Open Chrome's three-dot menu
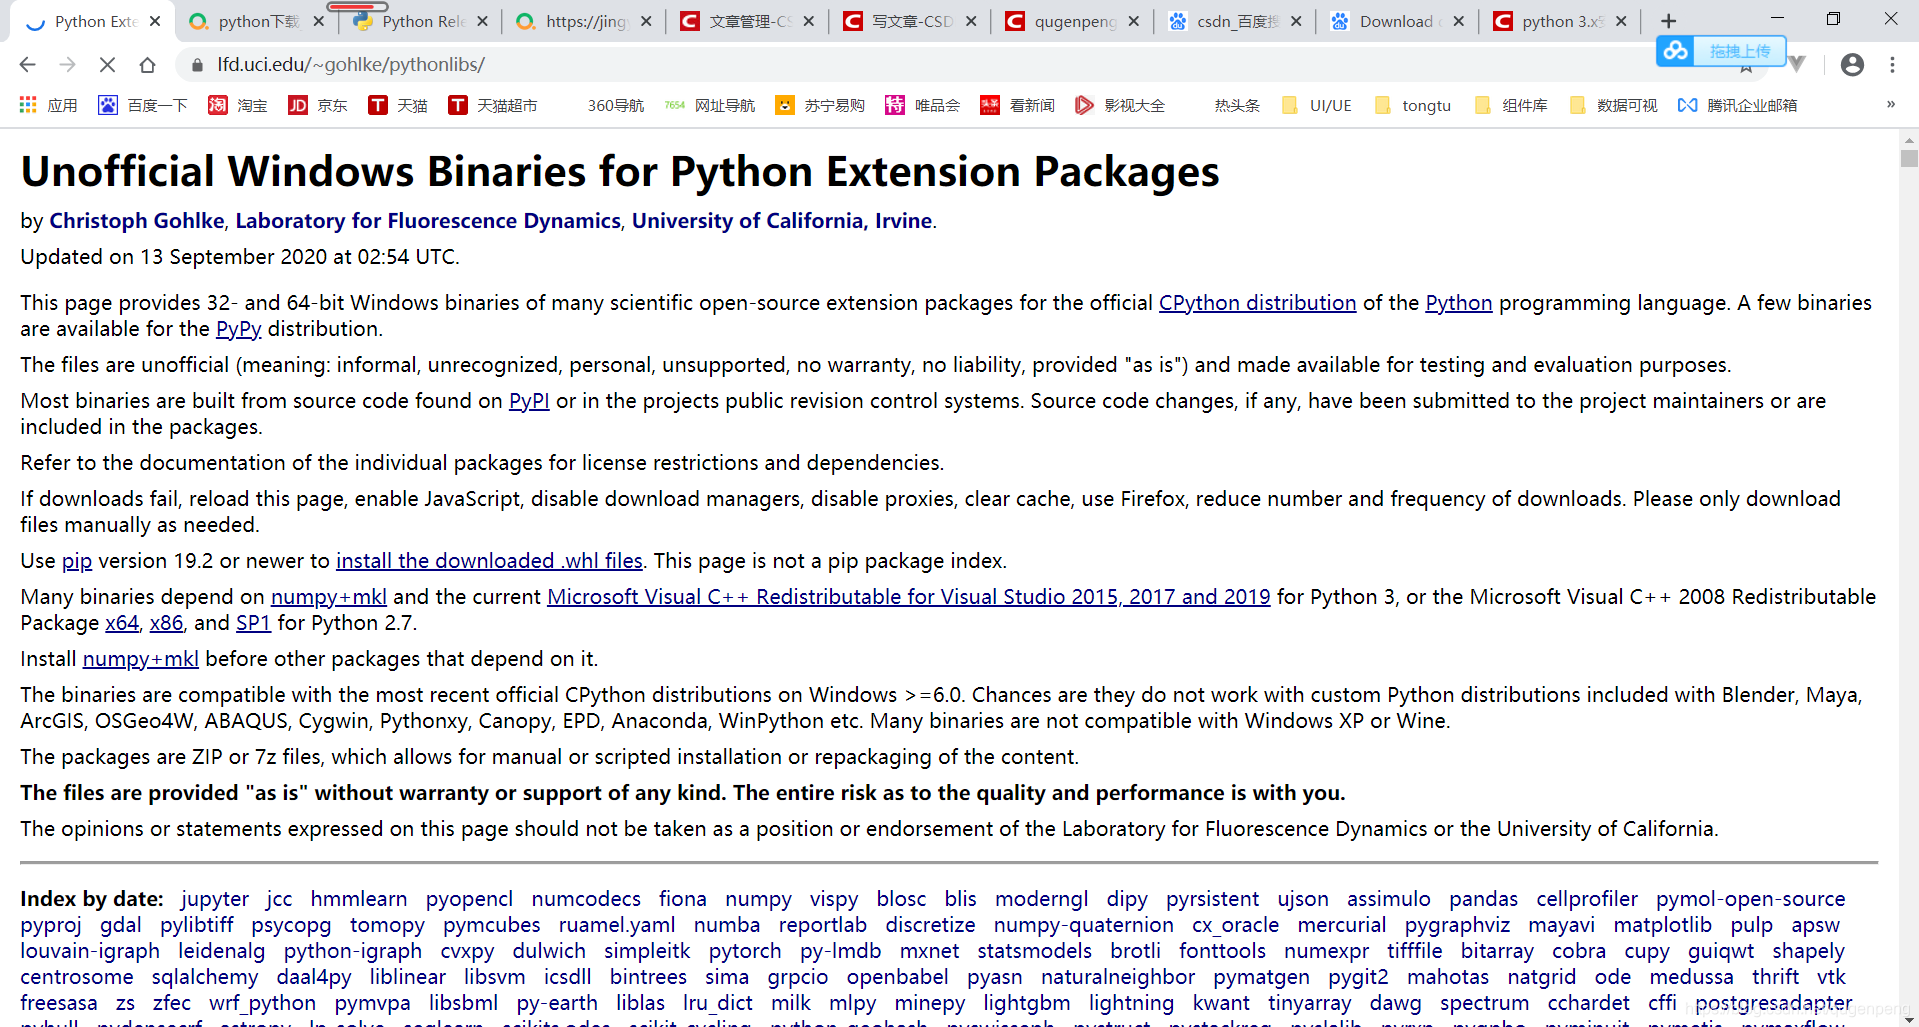The width and height of the screenshot is (1919, 1027). [x=1892, y=65]
